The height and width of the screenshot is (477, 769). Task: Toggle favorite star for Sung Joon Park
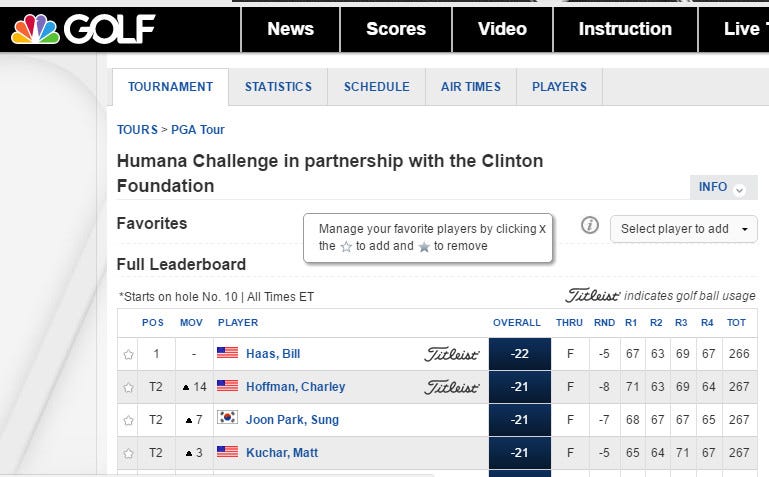tap(128, 420)
